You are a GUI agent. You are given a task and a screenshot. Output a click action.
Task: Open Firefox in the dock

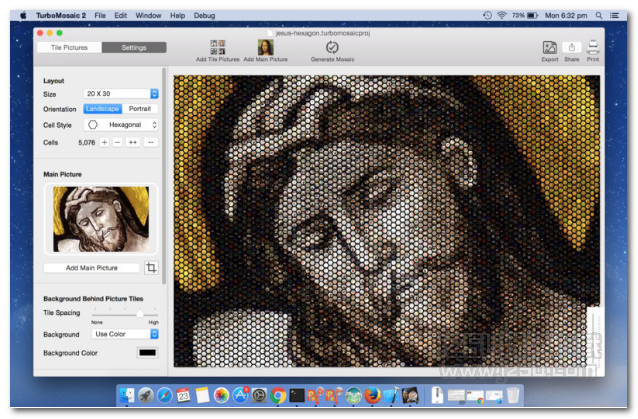tap(372, 395)
